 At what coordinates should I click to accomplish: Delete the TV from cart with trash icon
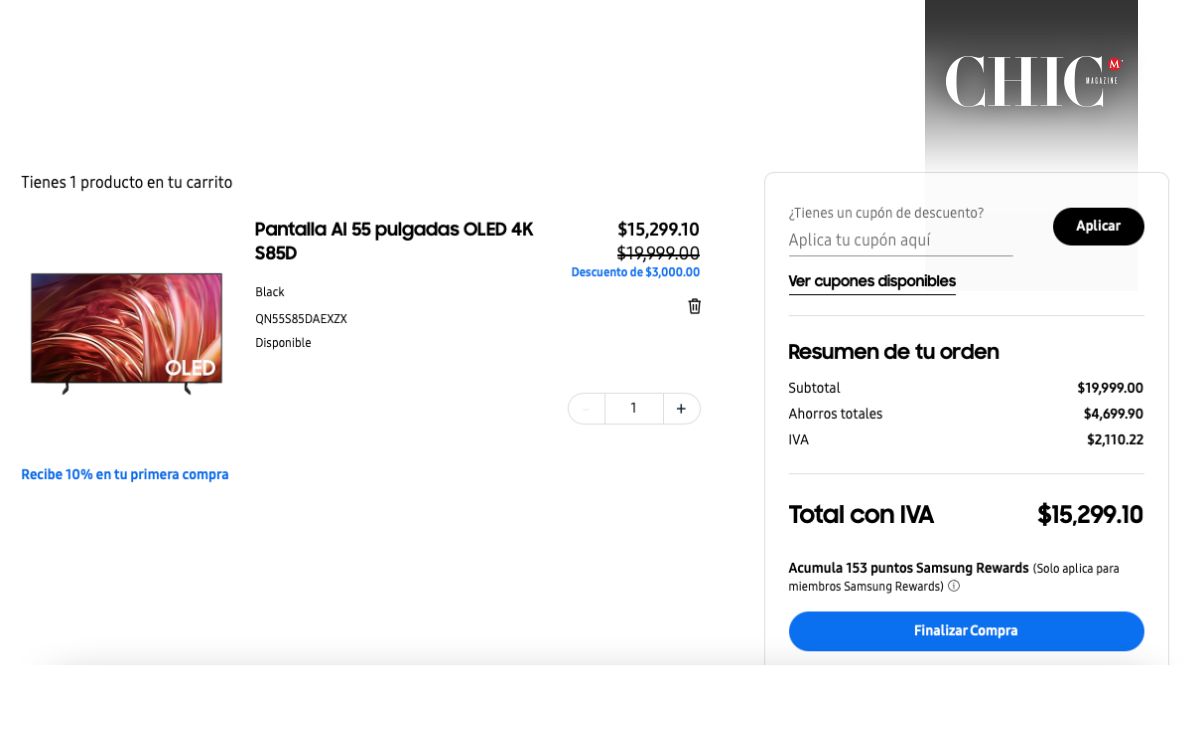point(694,306)
